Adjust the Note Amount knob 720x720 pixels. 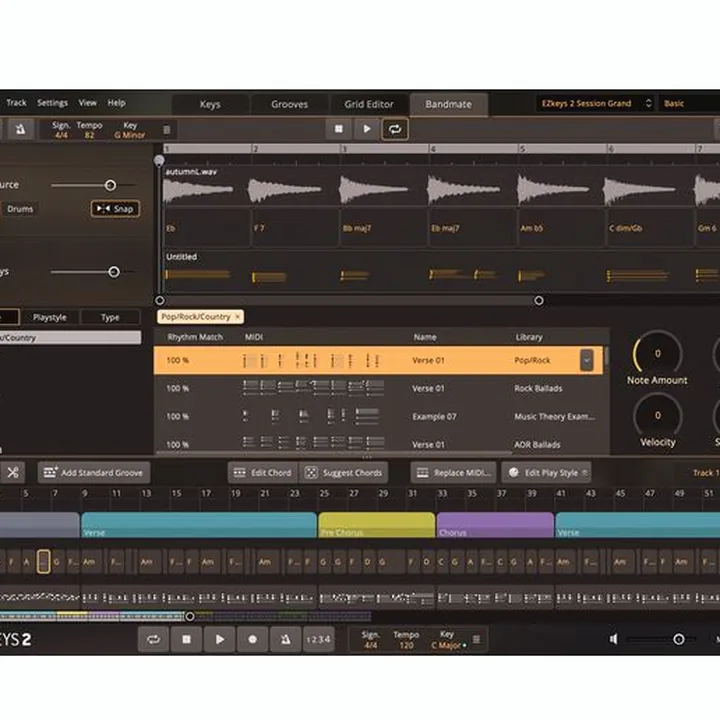[x=658, y=354]
